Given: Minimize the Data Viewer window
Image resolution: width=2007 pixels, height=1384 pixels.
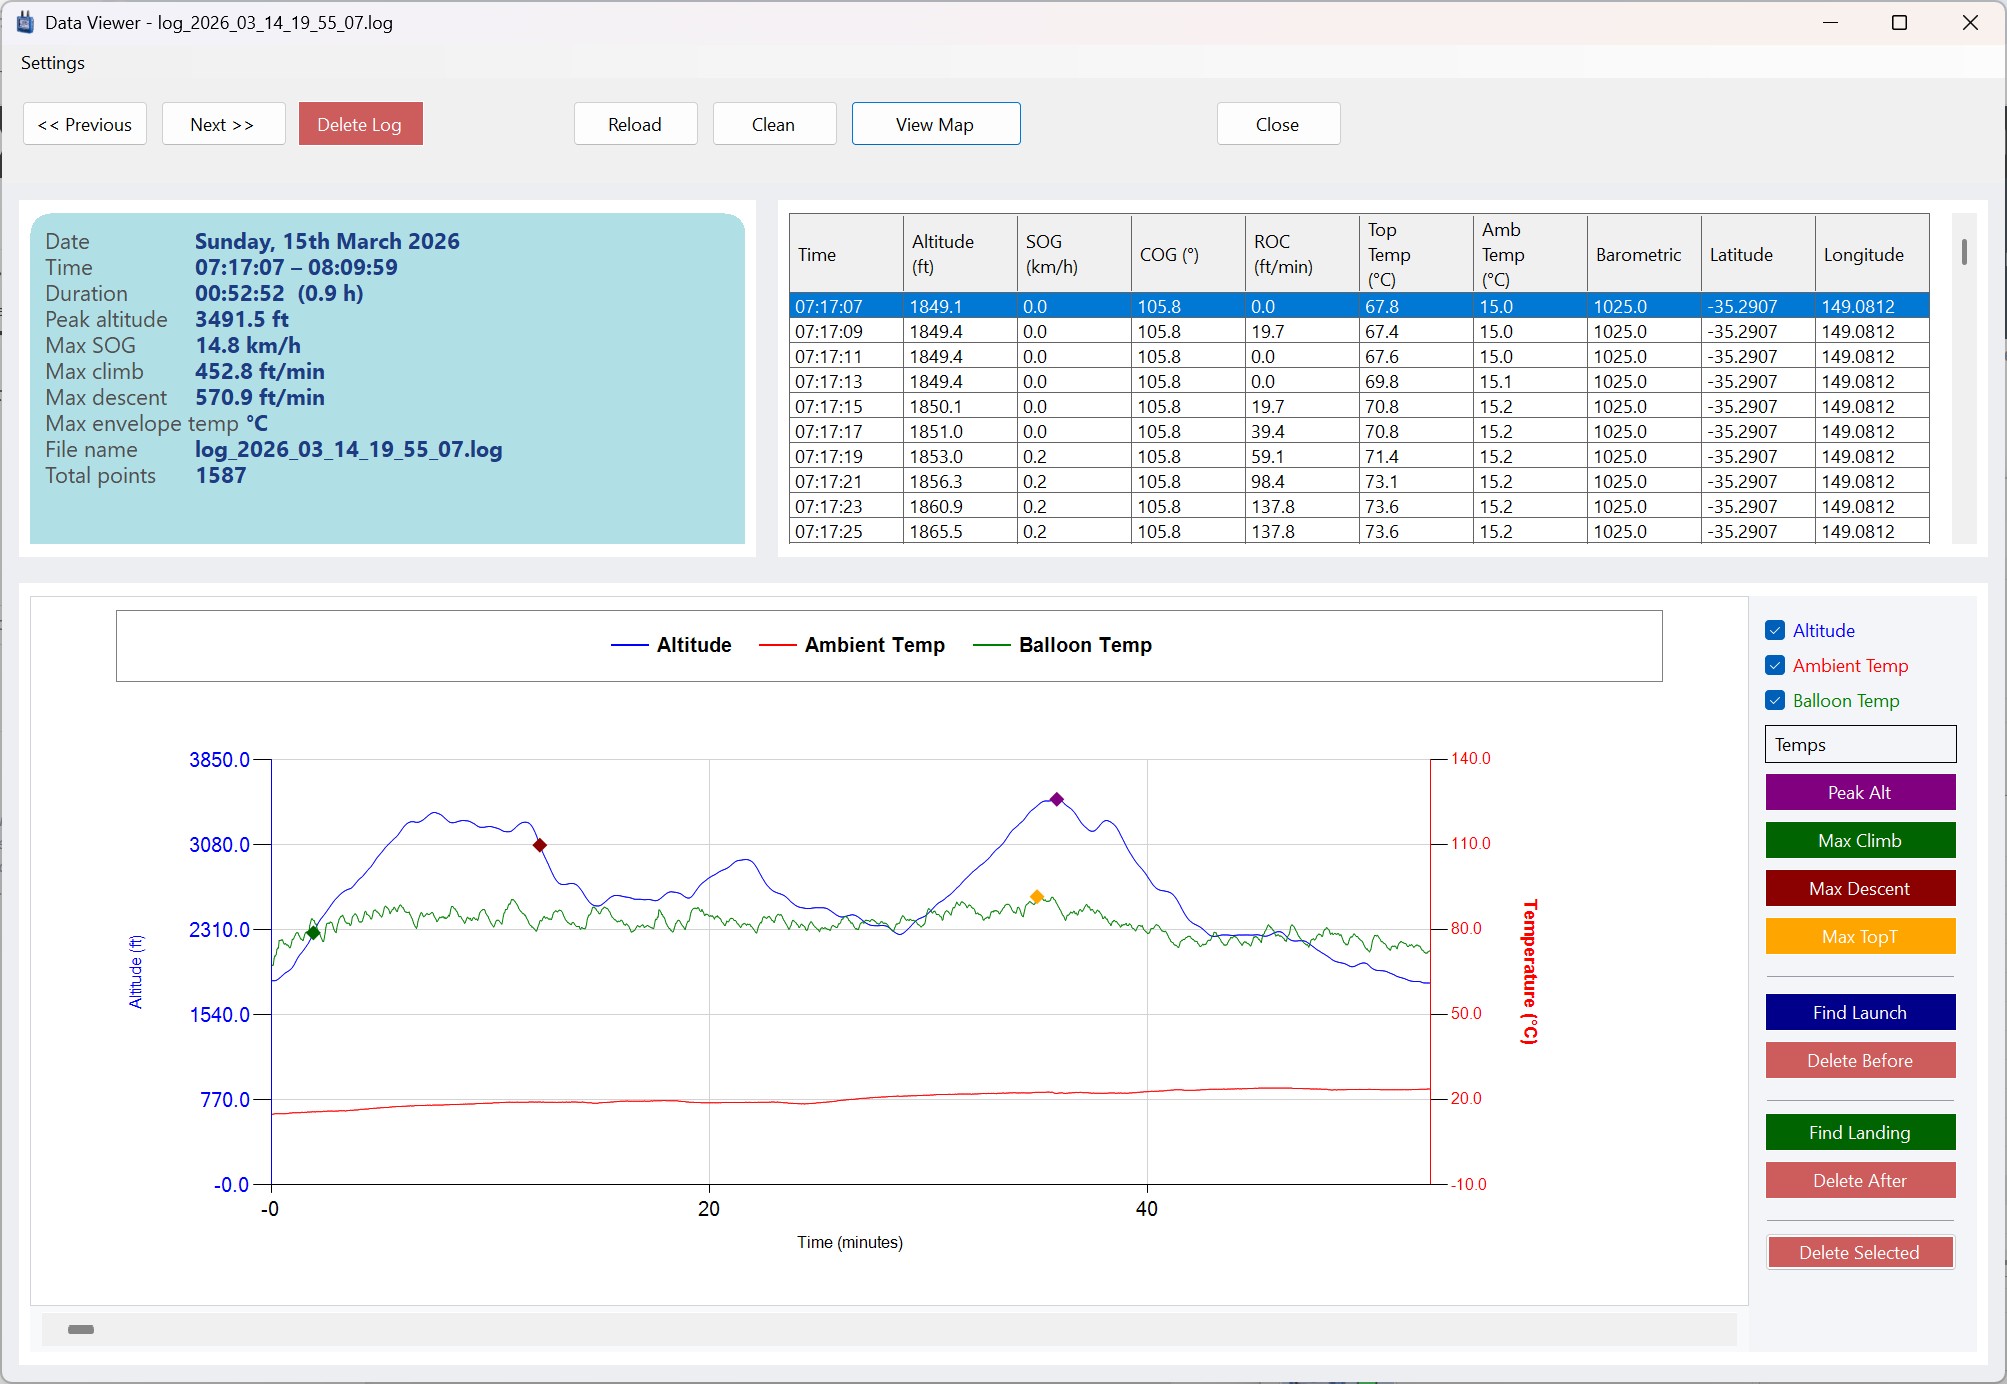Looking at the screenshot, I should coord(1830,22).
